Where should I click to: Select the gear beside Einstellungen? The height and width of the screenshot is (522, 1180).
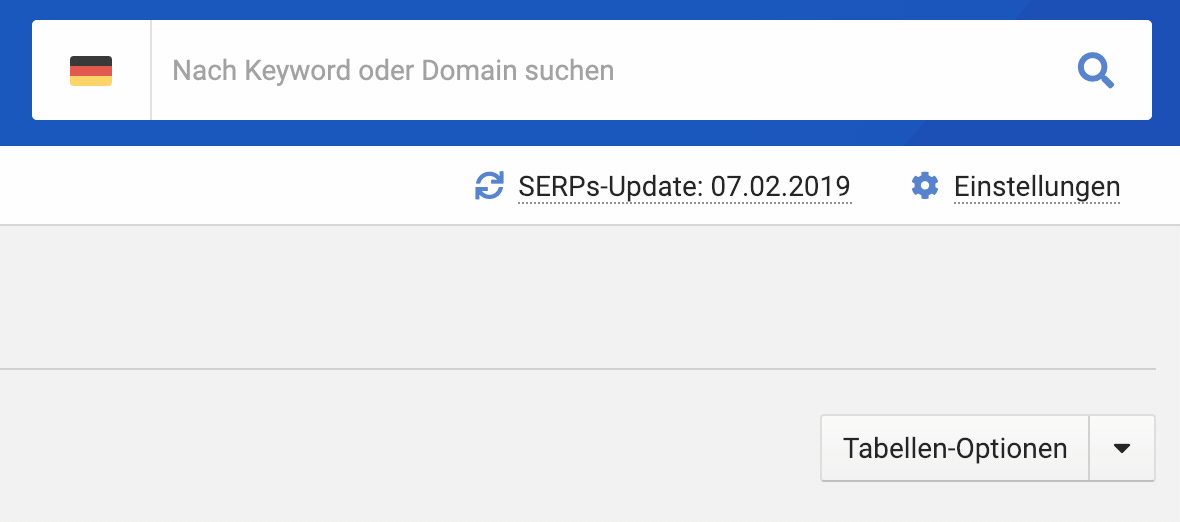point(925,186)
